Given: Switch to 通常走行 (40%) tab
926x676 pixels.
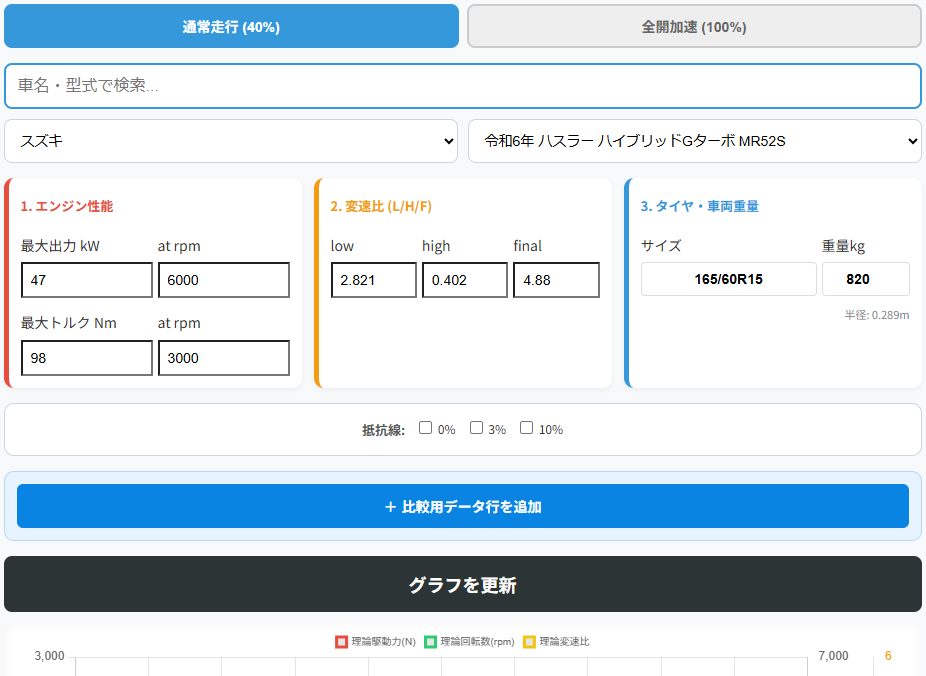Looking at the screenshot, I should pos(231,27).
